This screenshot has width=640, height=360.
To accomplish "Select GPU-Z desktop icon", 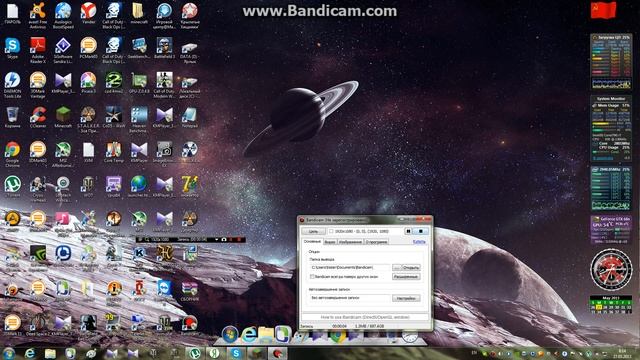I will coord(139,82).
